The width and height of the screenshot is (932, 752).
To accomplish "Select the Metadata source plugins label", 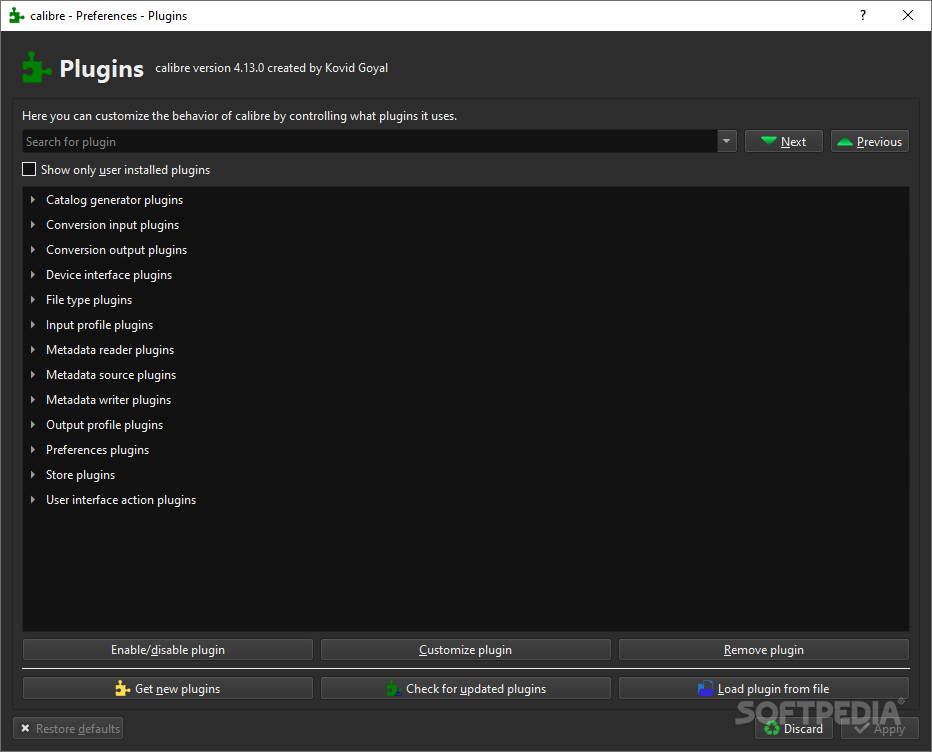I will coord(111,375).
